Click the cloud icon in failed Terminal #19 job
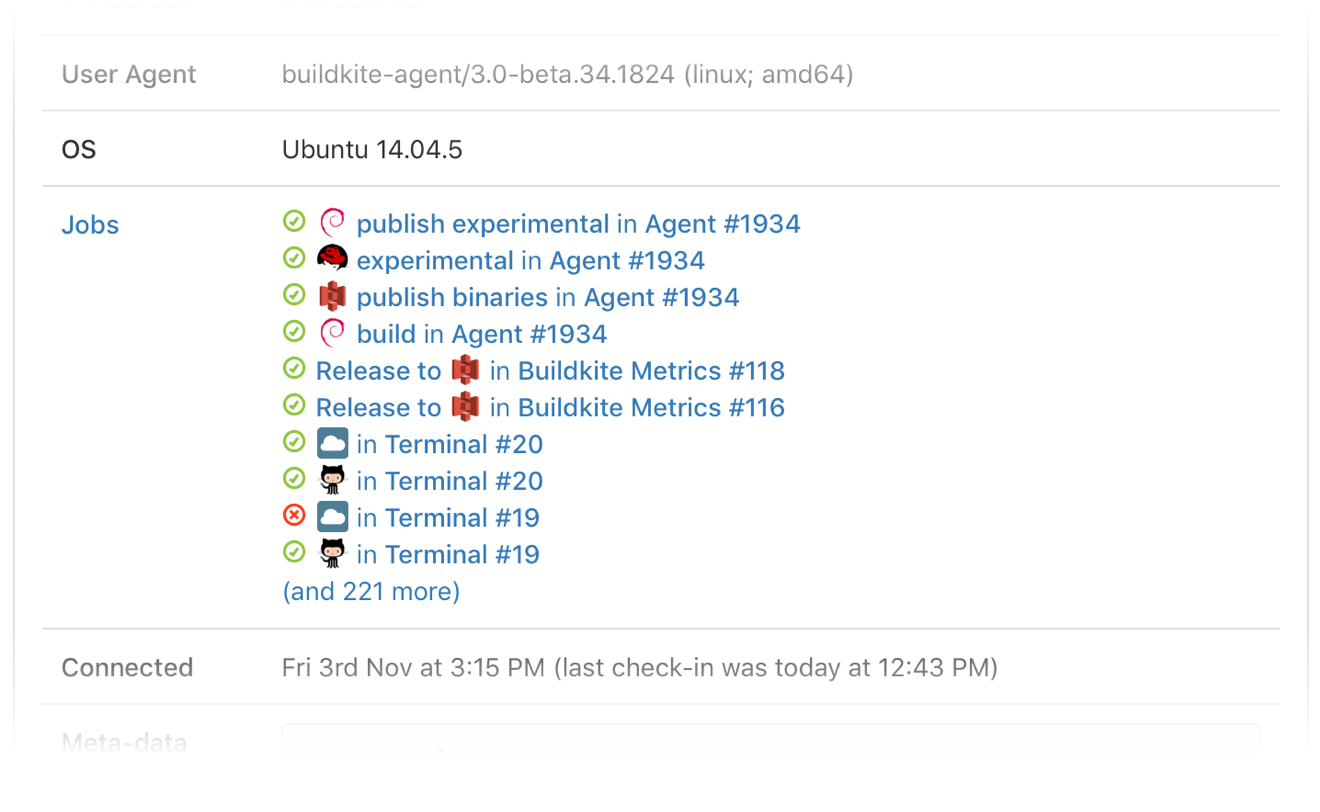The height and width of the screenshot is (812, 1320). 332,517
